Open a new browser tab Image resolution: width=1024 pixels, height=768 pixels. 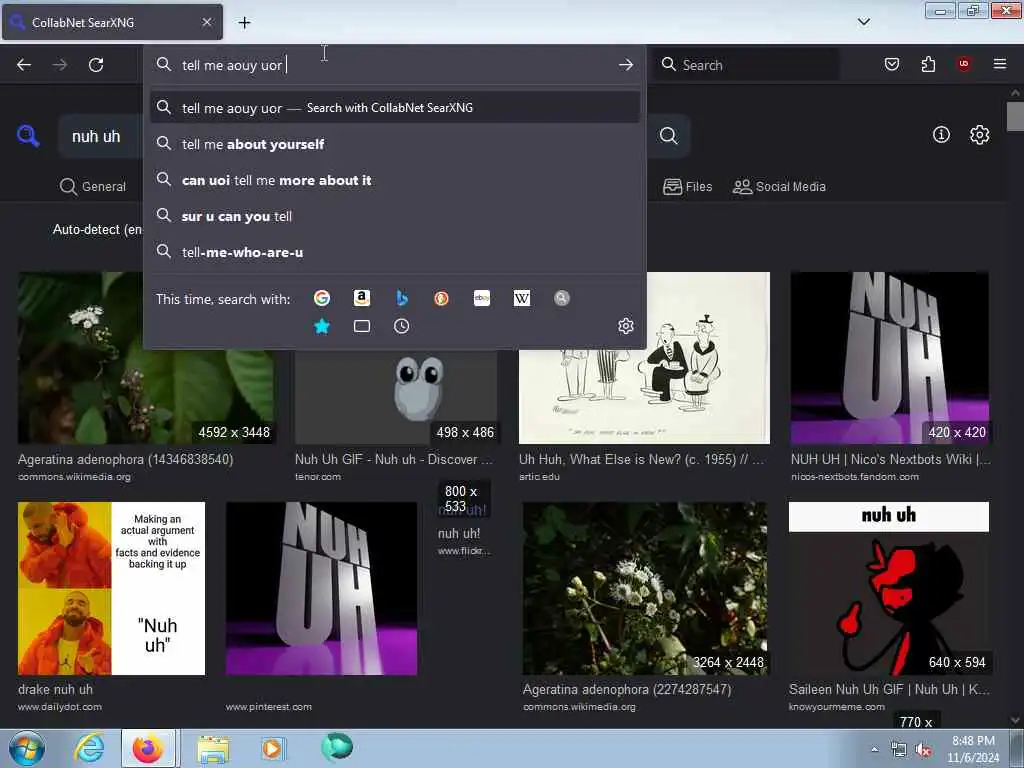(x=244, y=22)
